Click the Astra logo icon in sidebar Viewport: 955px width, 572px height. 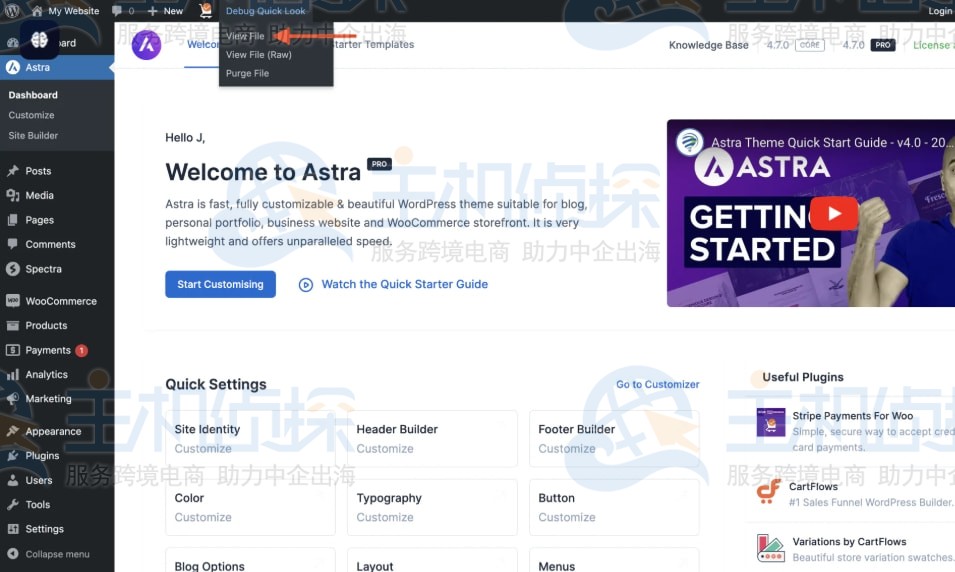(13, 67)
